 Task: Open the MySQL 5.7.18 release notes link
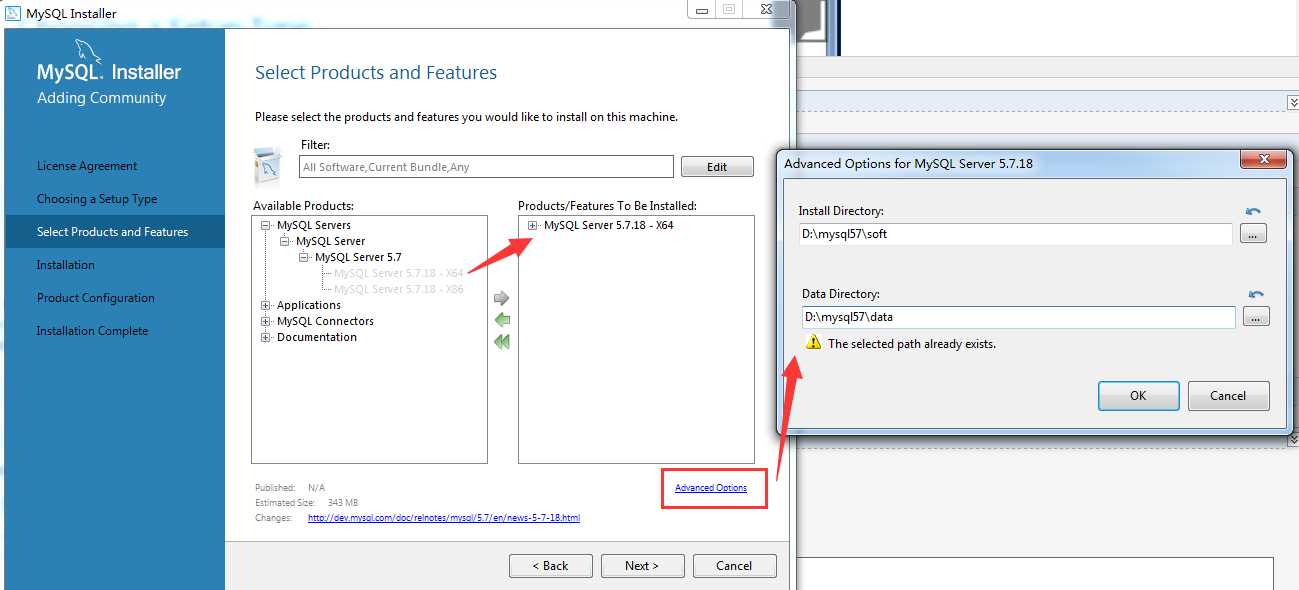pos(444,518)
